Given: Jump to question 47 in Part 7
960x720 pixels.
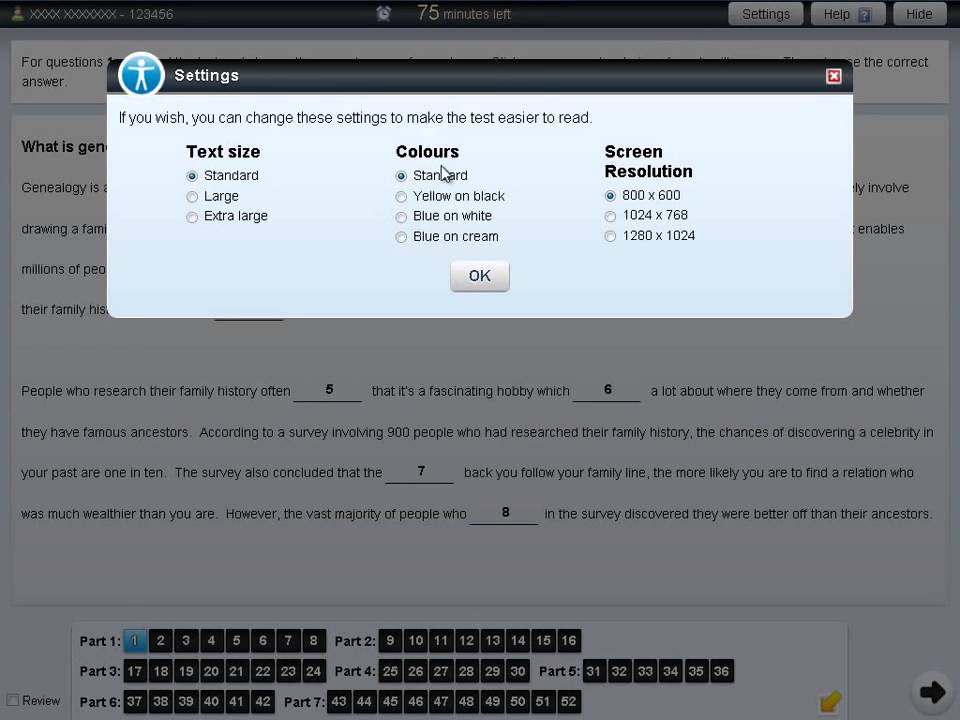Looking at the screenshot, I should pyautogui.click(x=441, y=702).
